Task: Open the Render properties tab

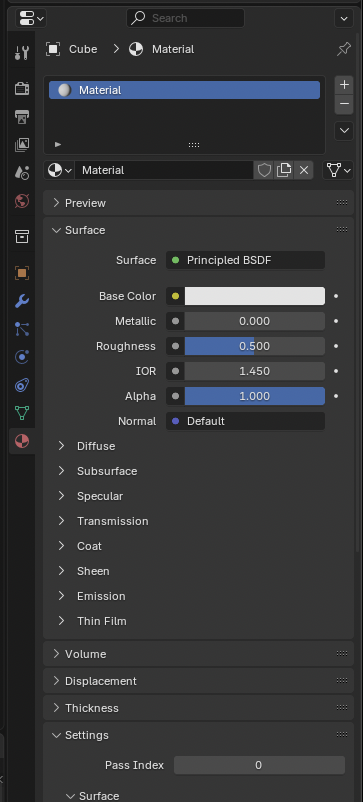Action: pyautogui.click(x=22, y=88)
